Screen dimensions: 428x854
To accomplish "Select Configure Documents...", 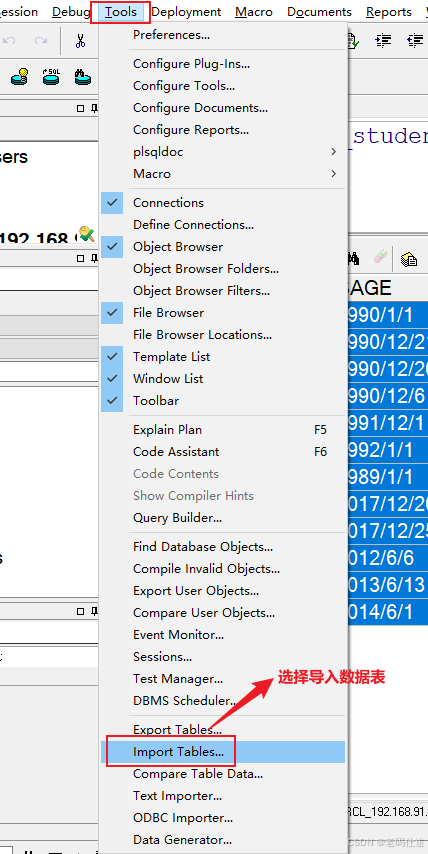I will (x=223, y=108).
